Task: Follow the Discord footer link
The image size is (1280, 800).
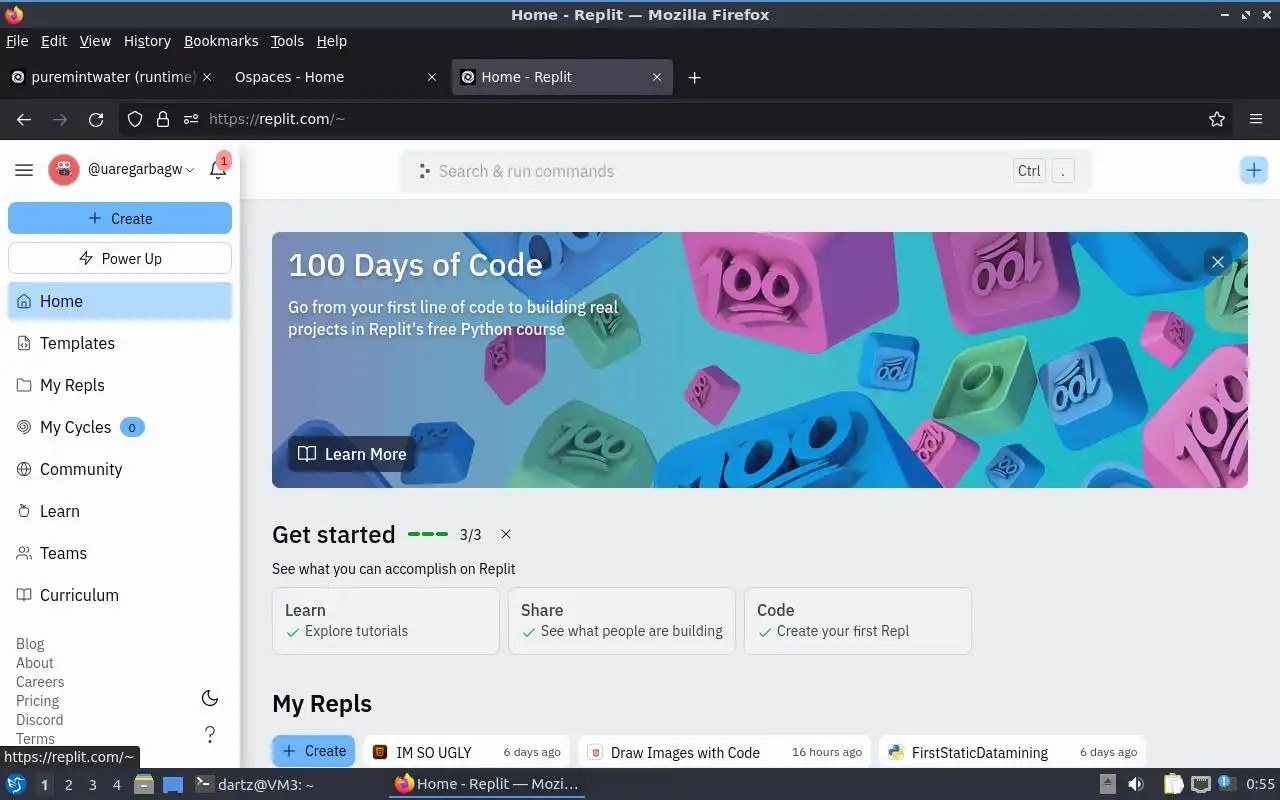Action: coord(39,720)
